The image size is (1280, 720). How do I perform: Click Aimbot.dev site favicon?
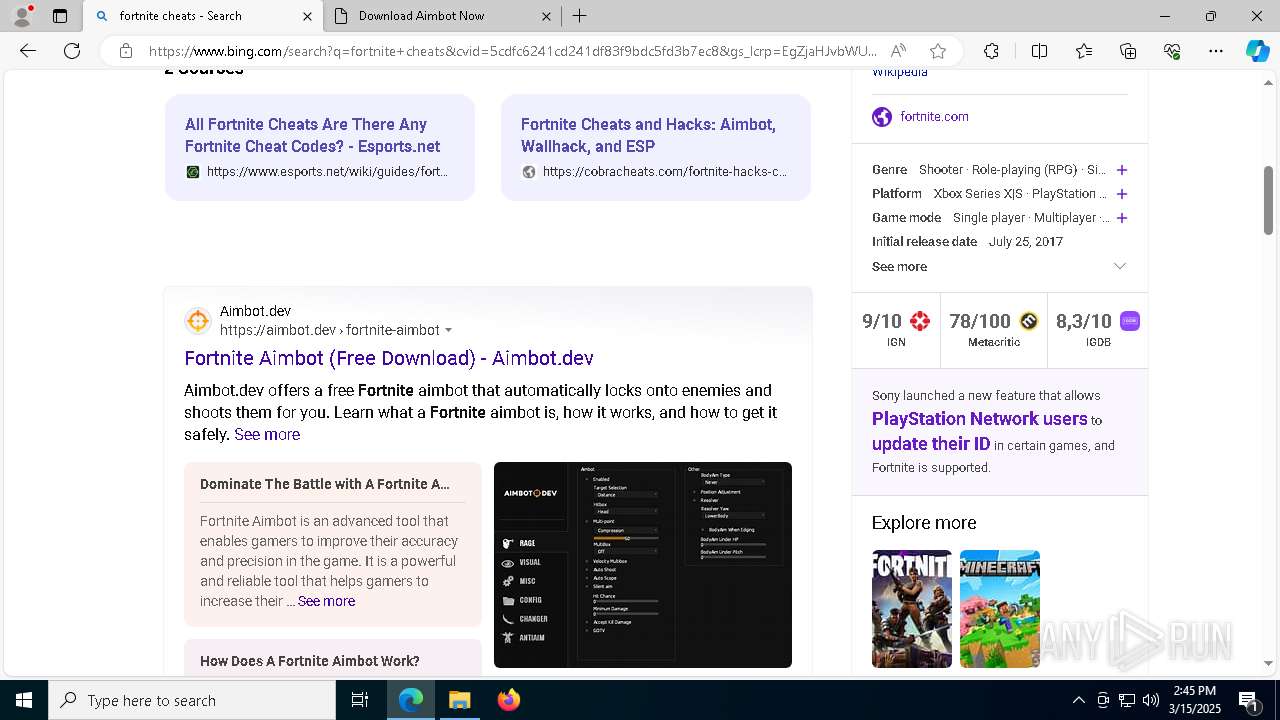(198, 320)
